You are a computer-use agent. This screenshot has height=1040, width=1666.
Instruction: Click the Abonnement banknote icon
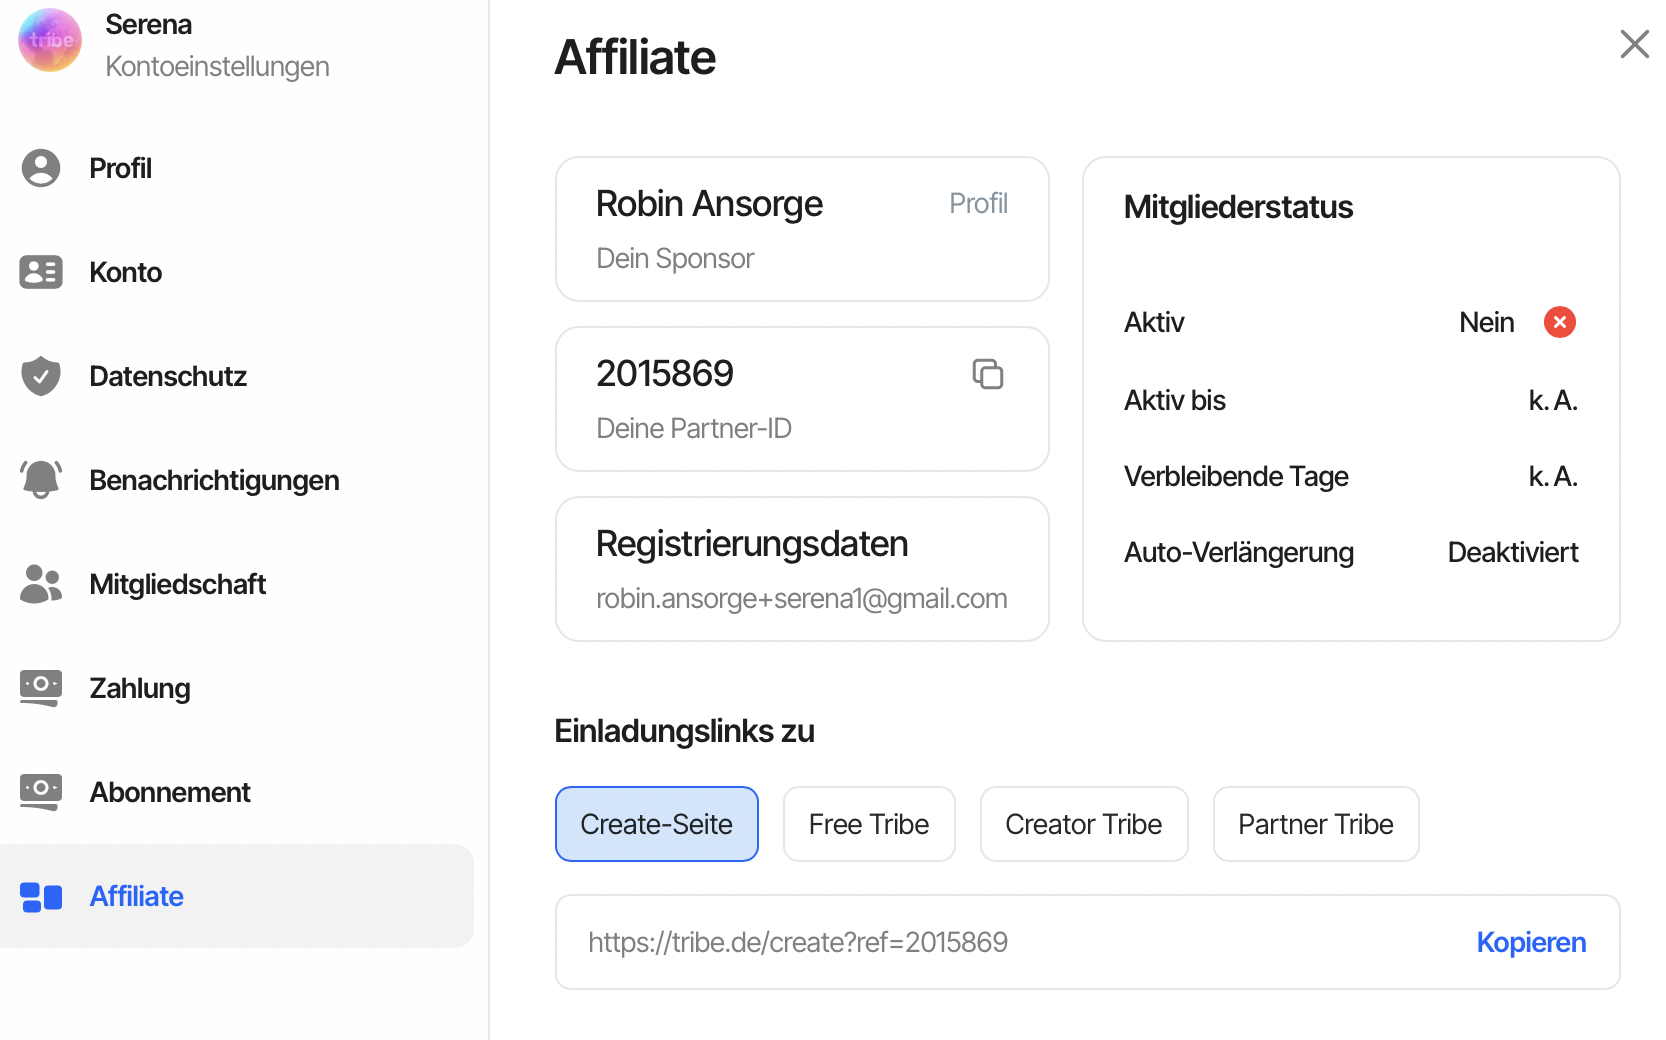tap(41, 792)
